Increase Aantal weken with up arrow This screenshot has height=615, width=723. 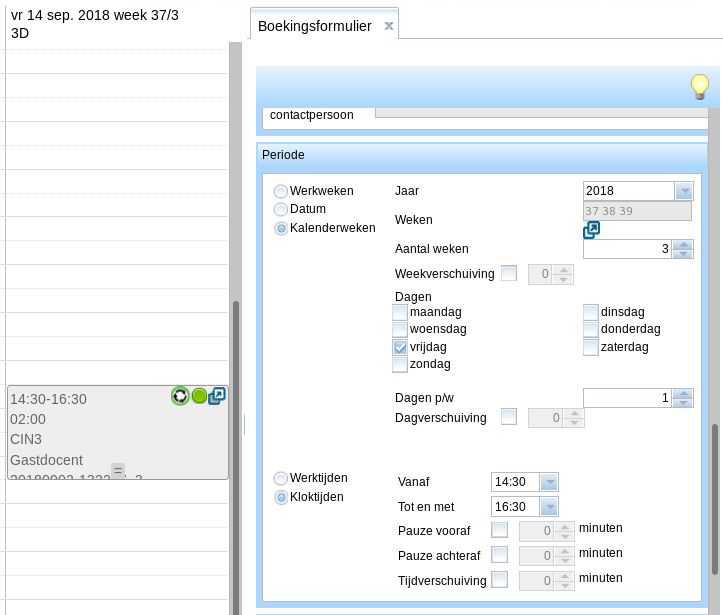coord(683,244)
